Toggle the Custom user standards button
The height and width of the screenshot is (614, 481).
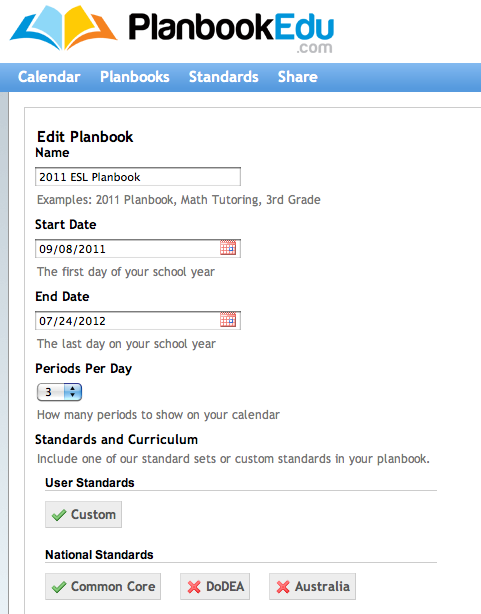[83, 515]
